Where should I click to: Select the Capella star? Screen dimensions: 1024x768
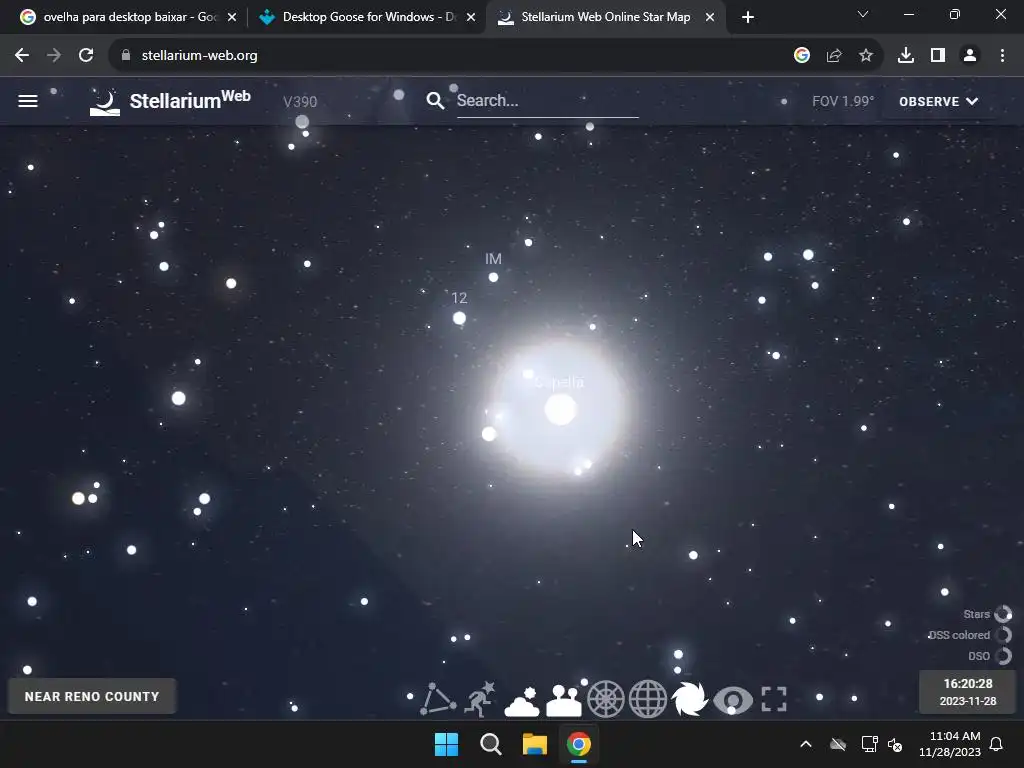pos(560,410)
